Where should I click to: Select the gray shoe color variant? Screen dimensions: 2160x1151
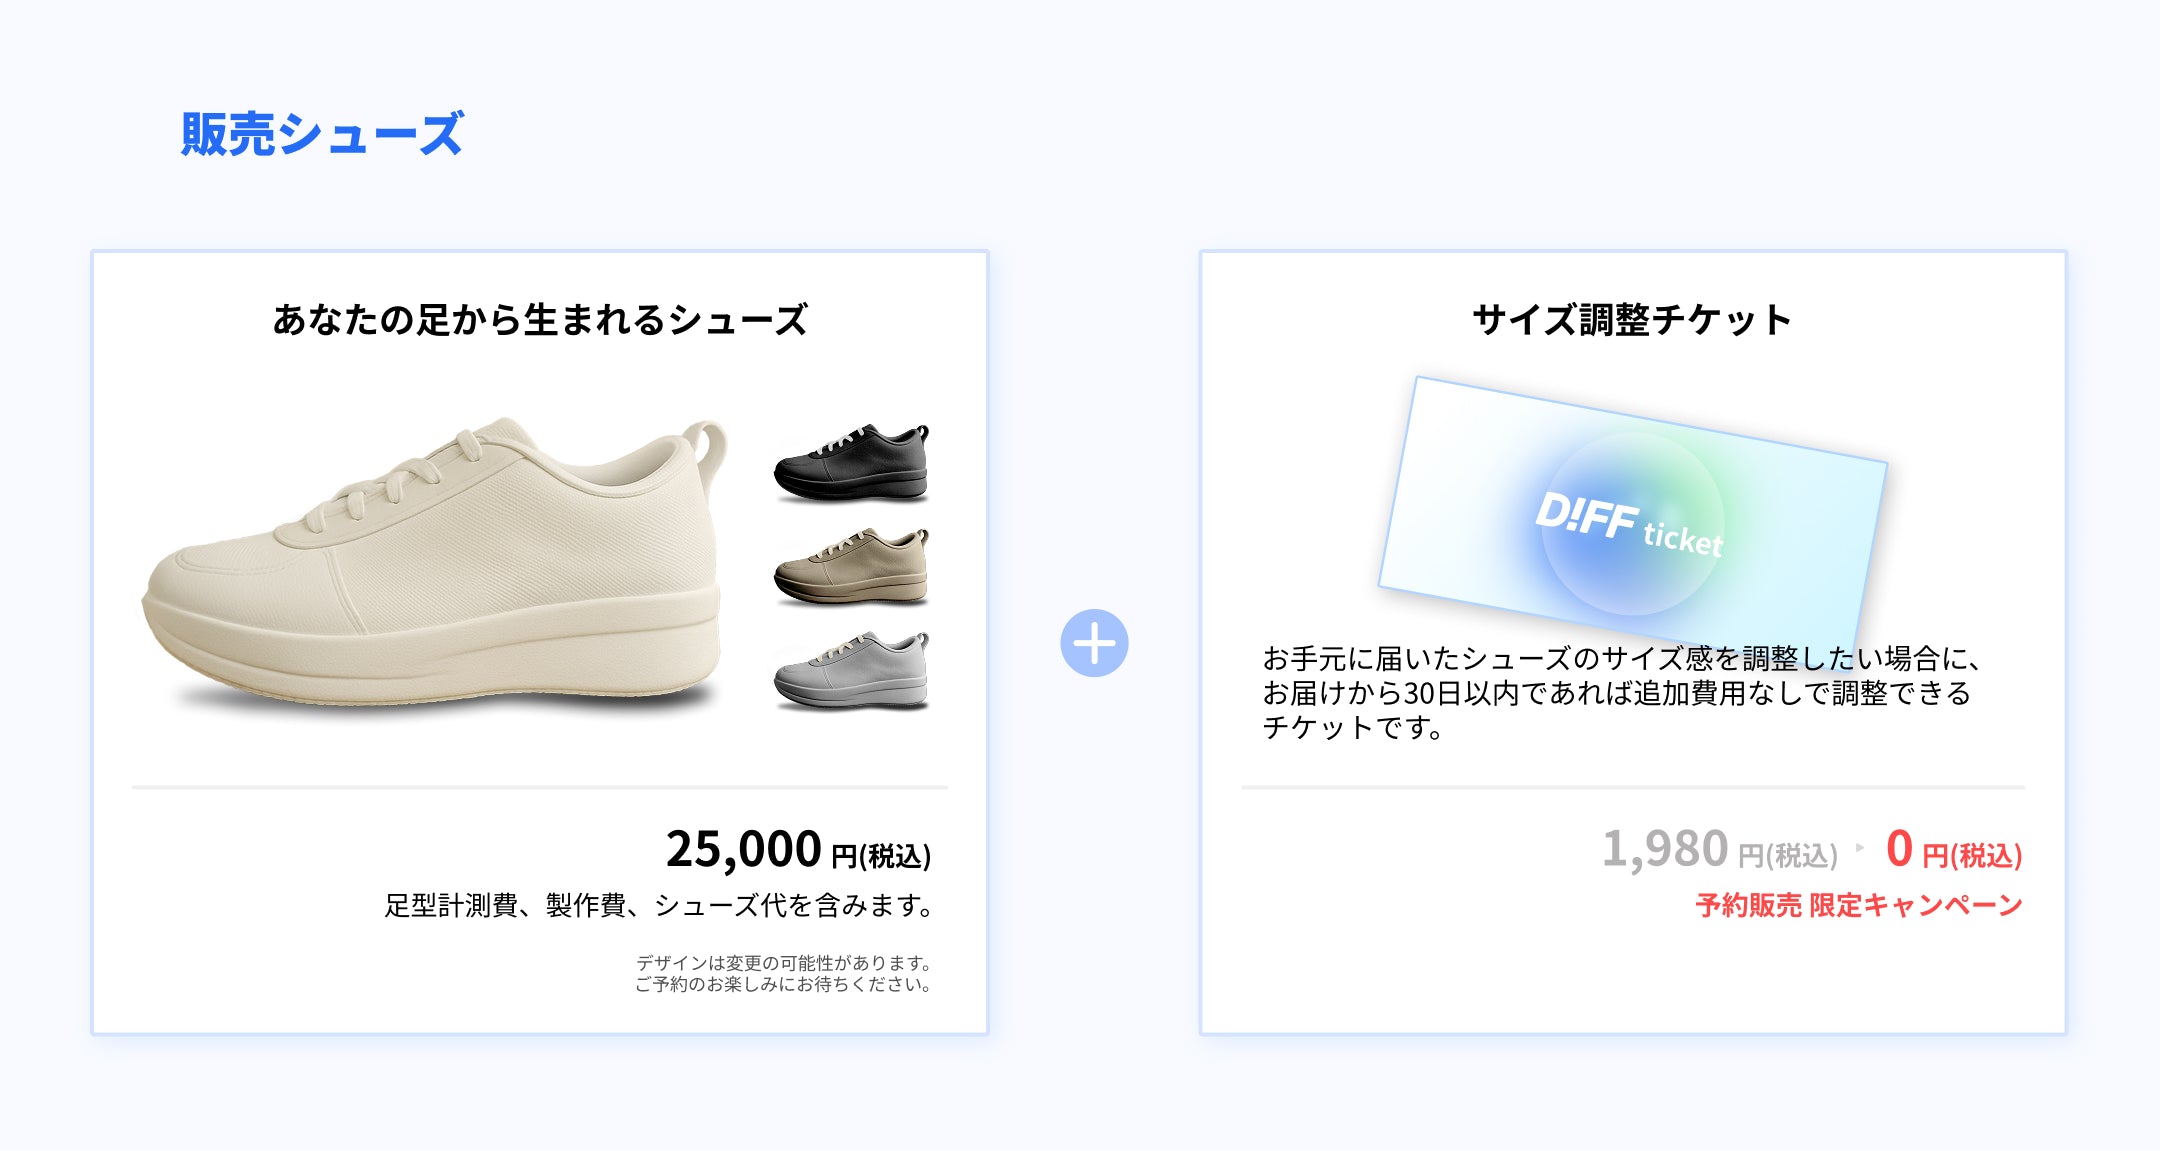pos(851,670)
